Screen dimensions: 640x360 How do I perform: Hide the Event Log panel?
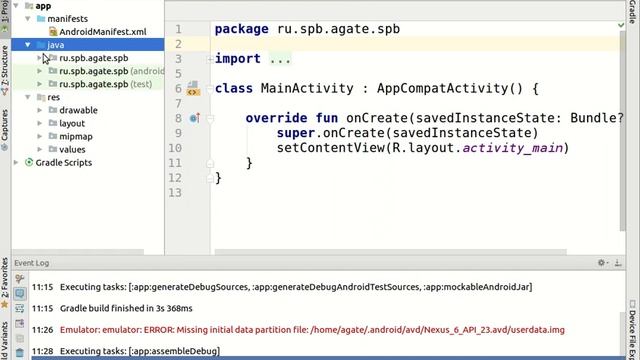tap(618, 263)
